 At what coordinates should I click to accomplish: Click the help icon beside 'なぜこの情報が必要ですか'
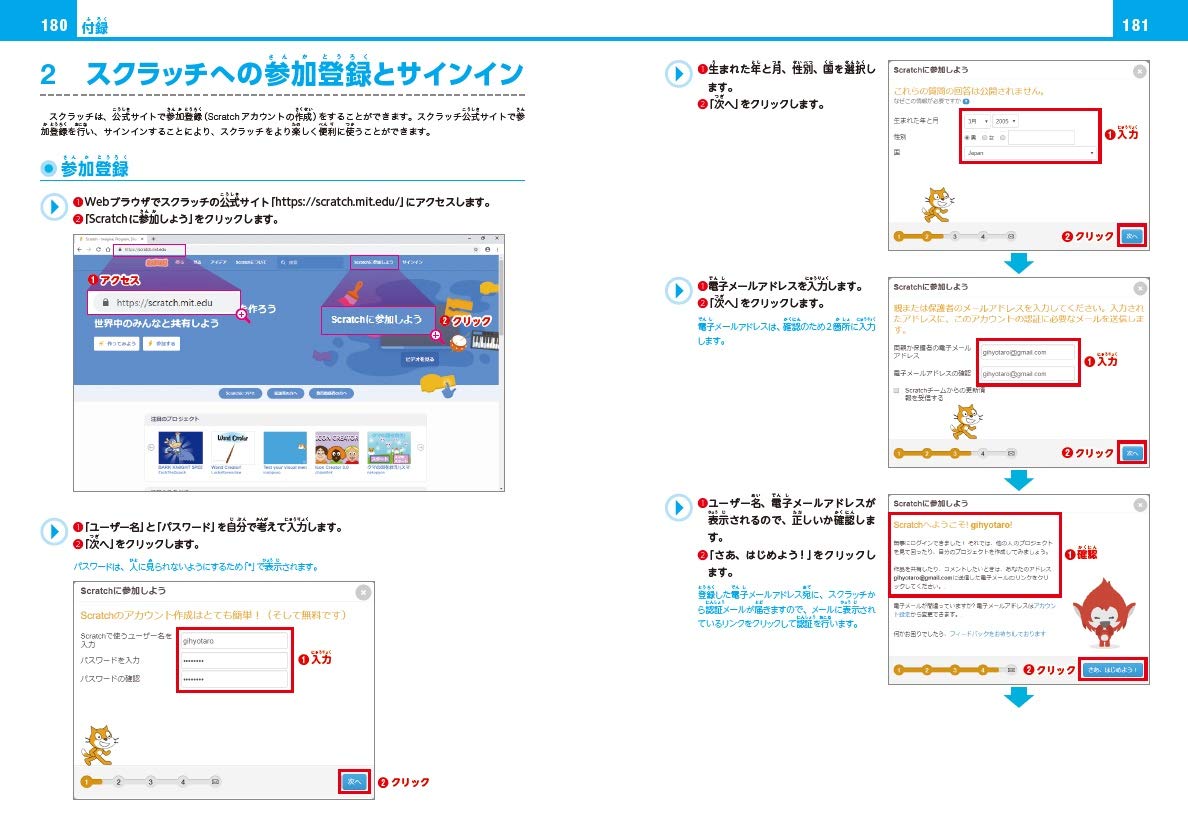965,101
